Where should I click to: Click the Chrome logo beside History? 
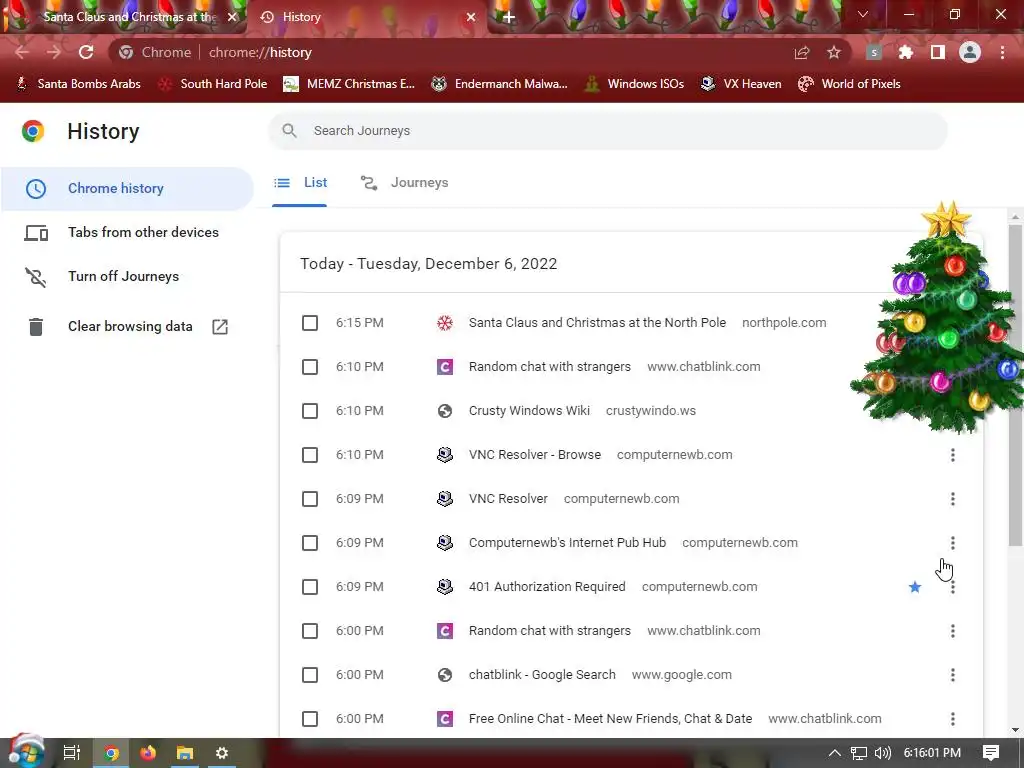pyautogui.click(x=33, y=131)
